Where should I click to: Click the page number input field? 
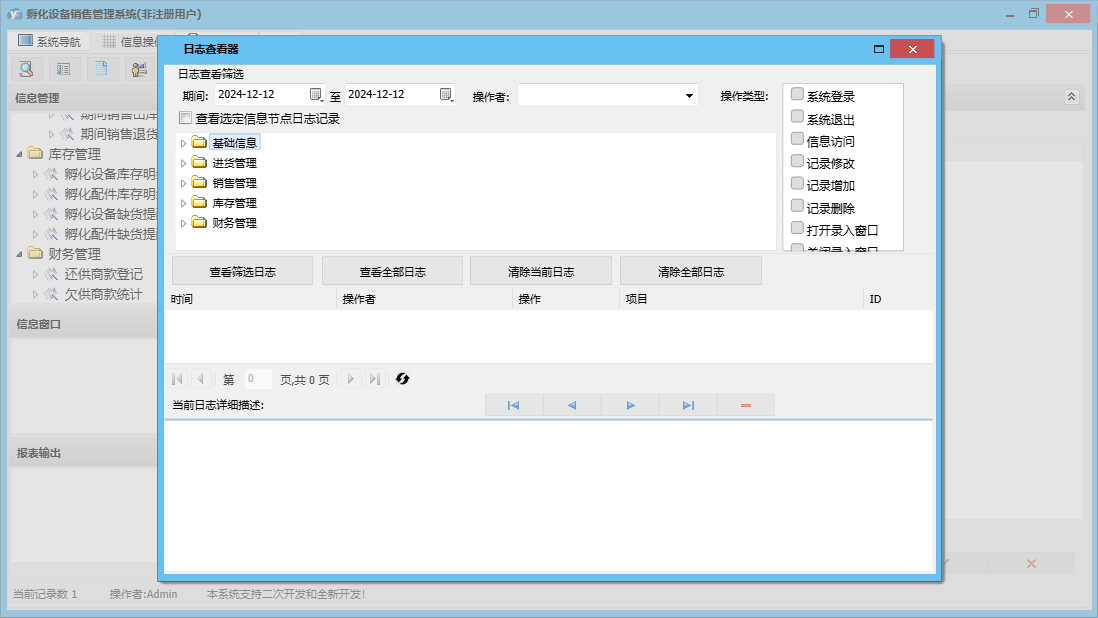(257, 379)
